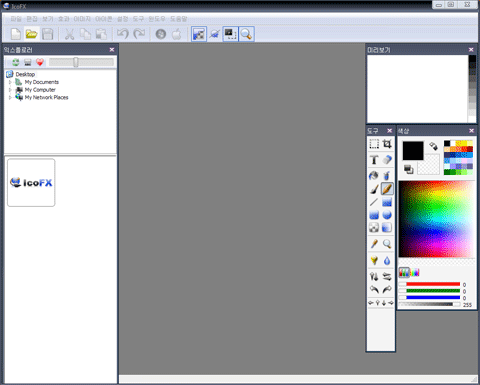Select the Pencil tool
The height and width of the screenshot is (385, 480).
387,189
